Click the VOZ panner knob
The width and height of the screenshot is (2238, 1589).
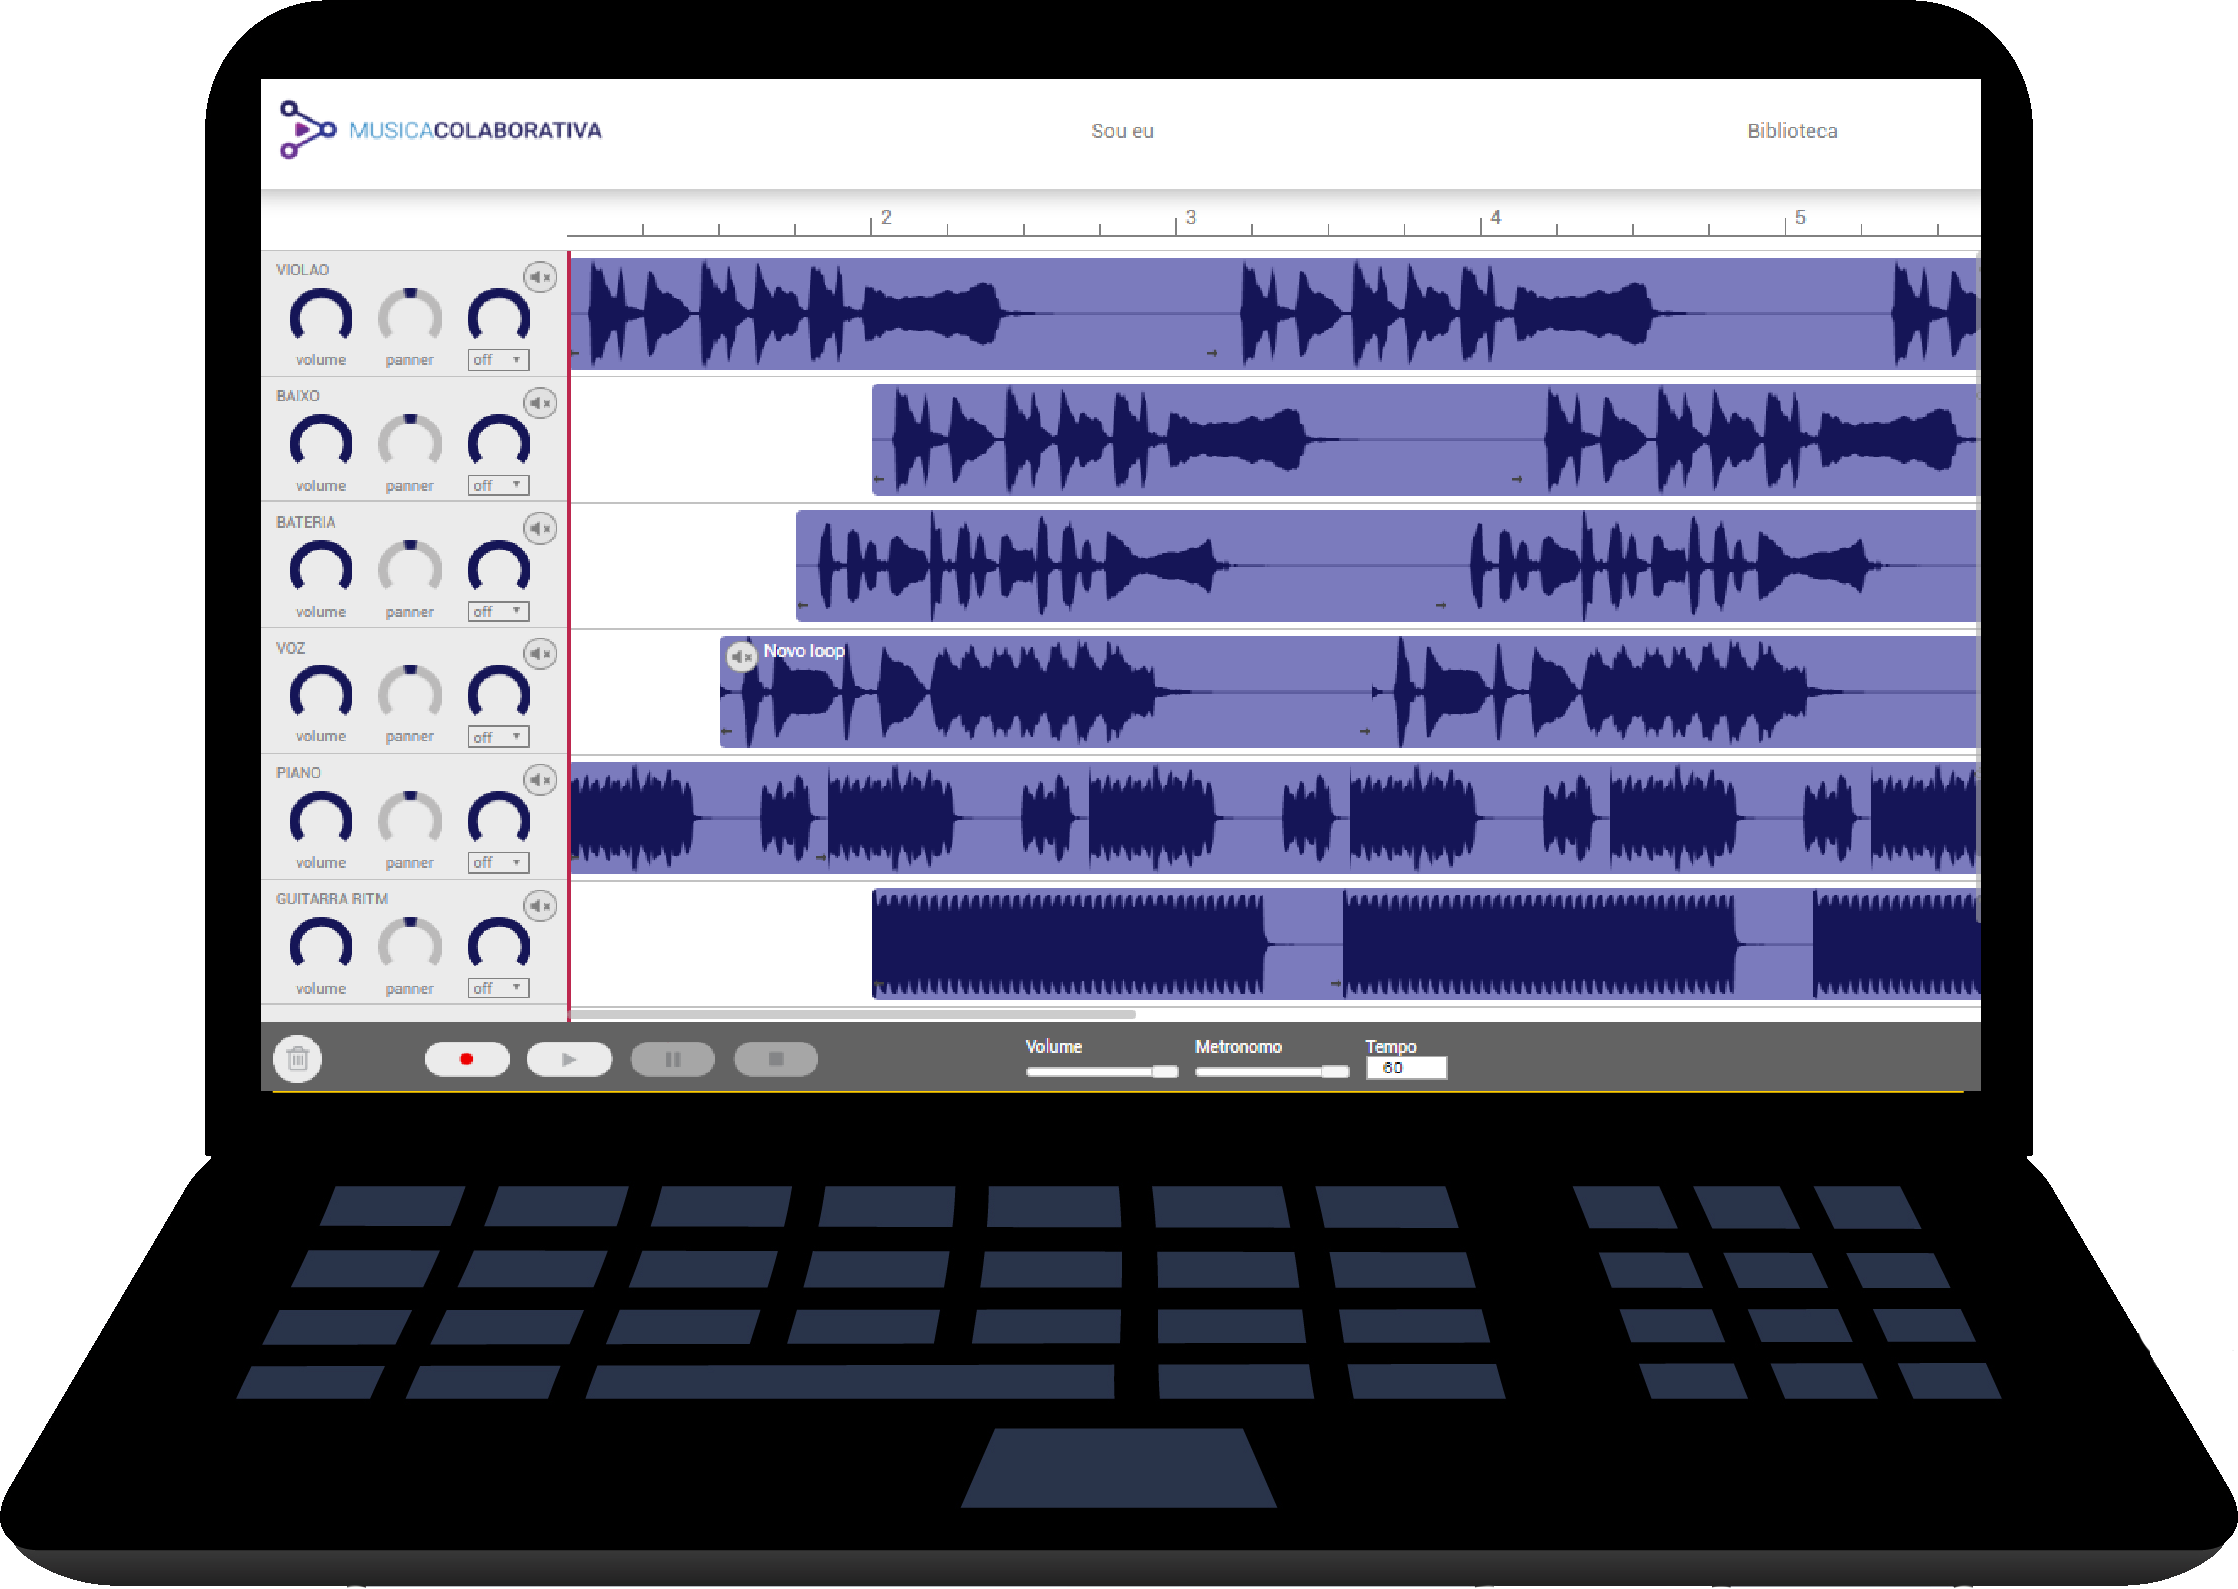pyautogui.click(x=410, y=693)
